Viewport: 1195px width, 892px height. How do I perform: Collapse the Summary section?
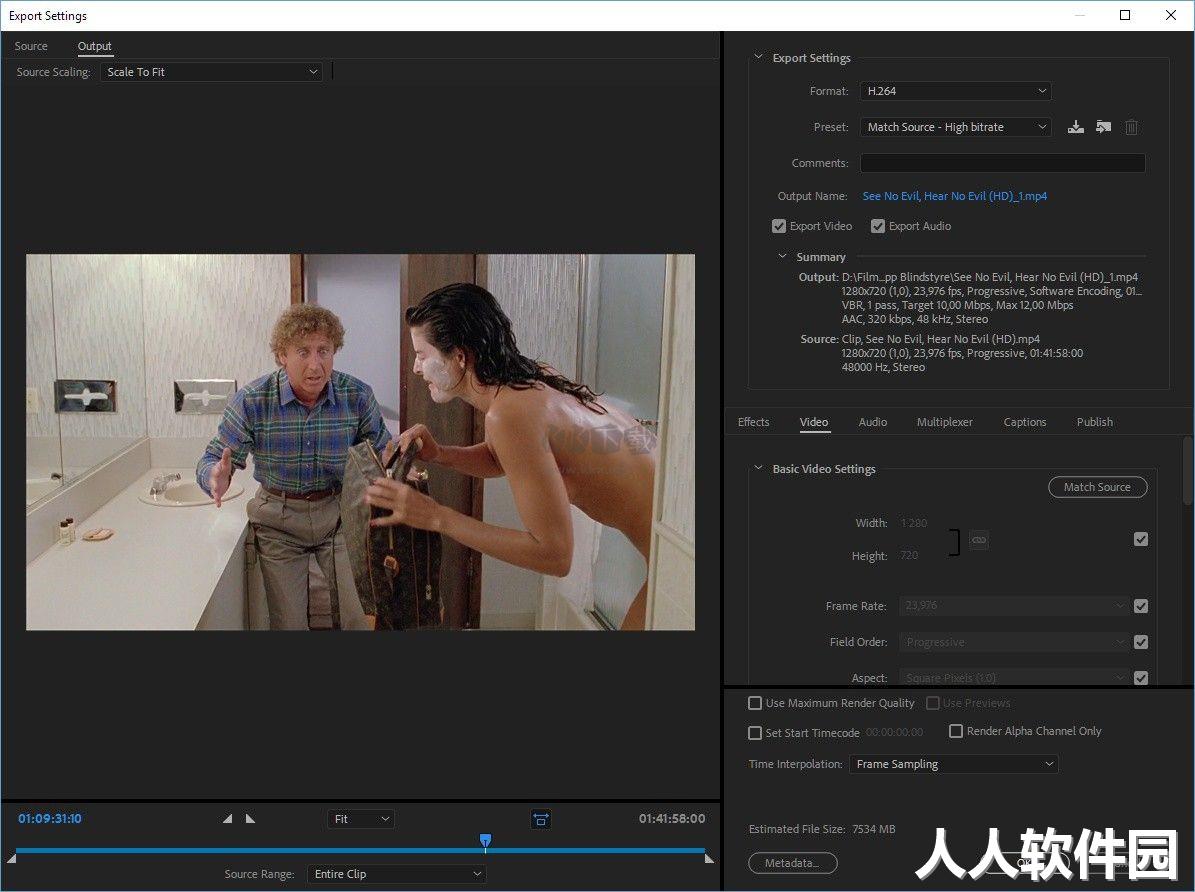point(782,256)
